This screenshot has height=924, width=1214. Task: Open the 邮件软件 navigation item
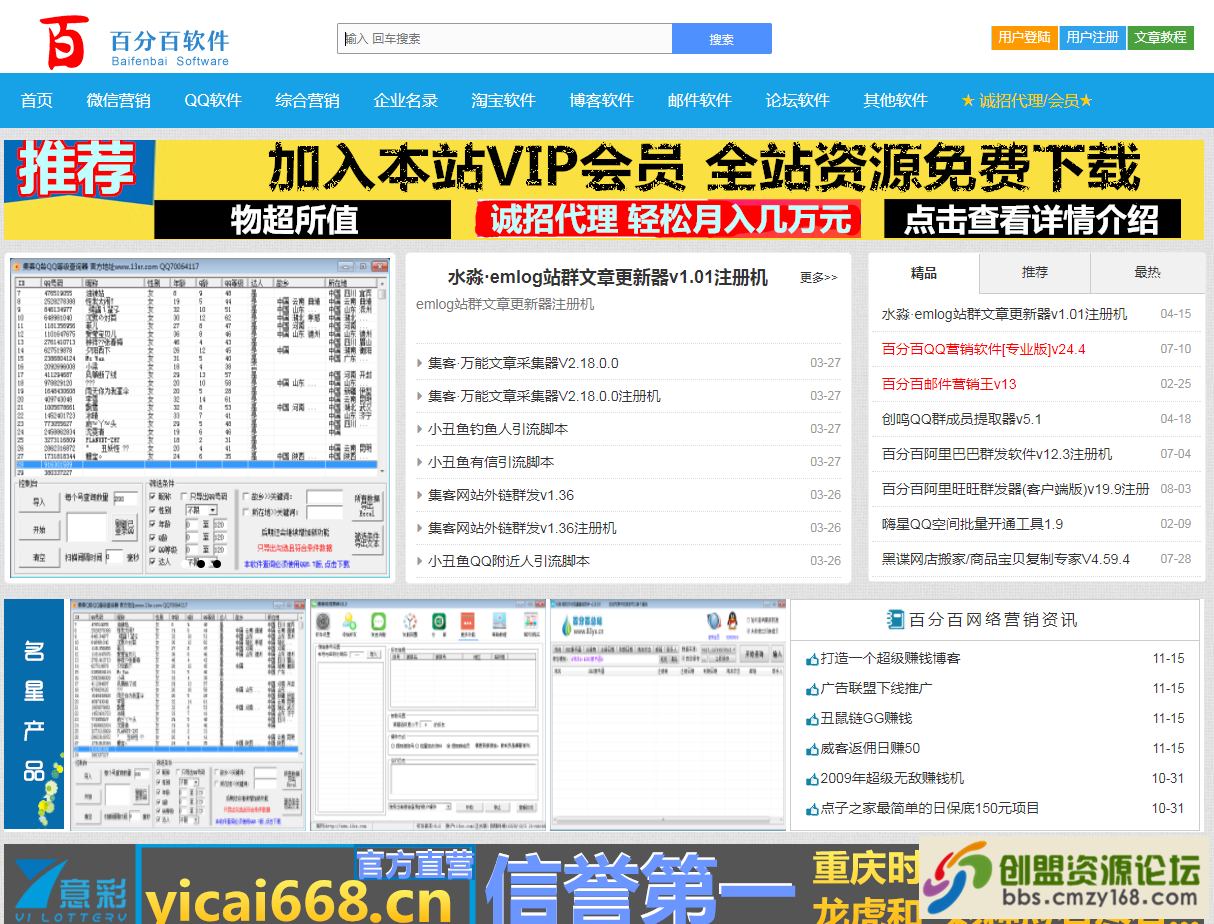[x=700, y=100]
